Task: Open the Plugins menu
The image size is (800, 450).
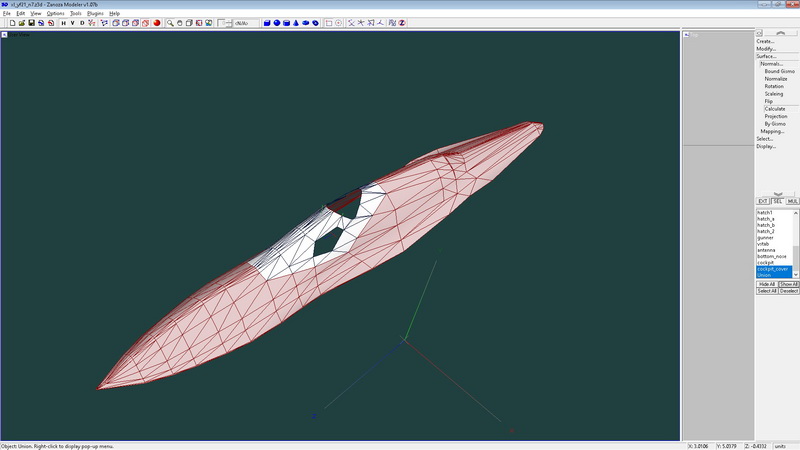Action: tap(95, 13)
